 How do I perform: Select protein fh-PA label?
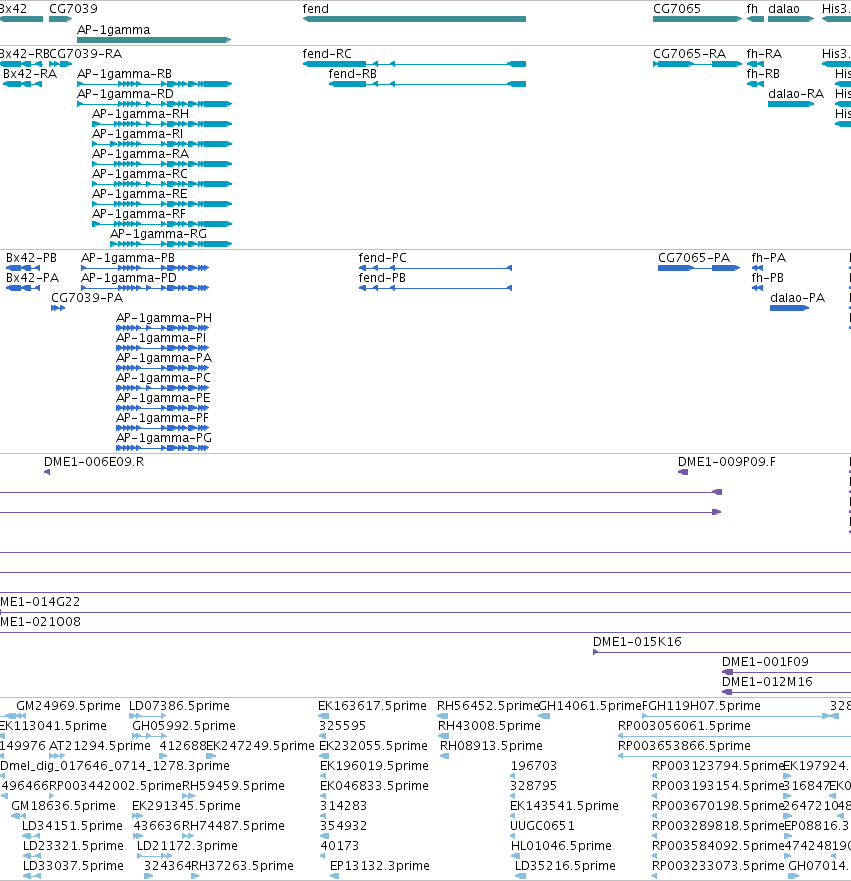point(768,258)
